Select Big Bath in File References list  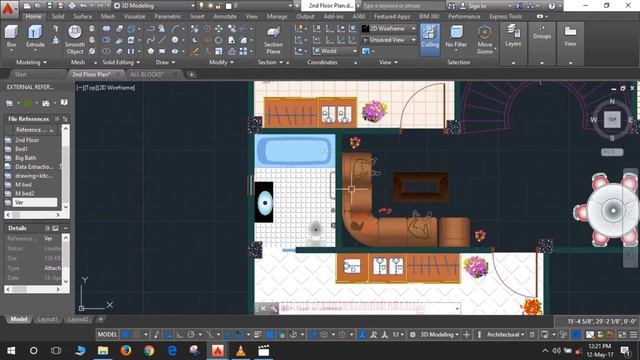[x=26, y=158]
